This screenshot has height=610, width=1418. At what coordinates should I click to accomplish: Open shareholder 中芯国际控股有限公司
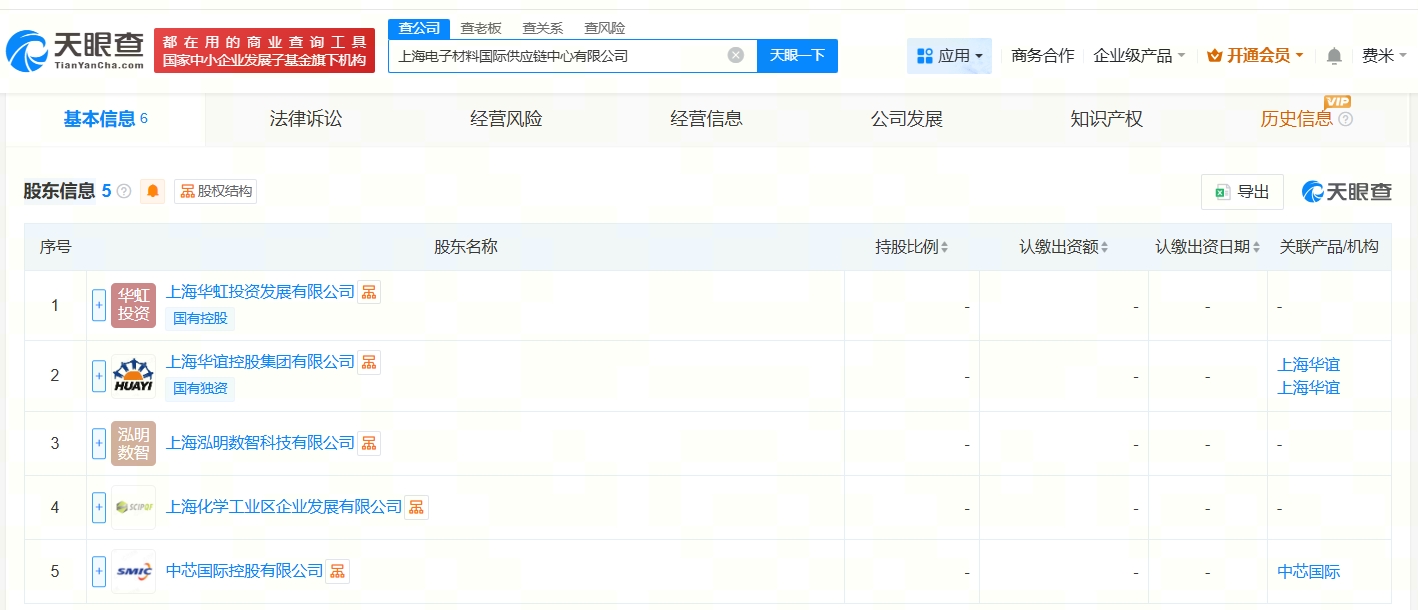[x=245, y=571]
